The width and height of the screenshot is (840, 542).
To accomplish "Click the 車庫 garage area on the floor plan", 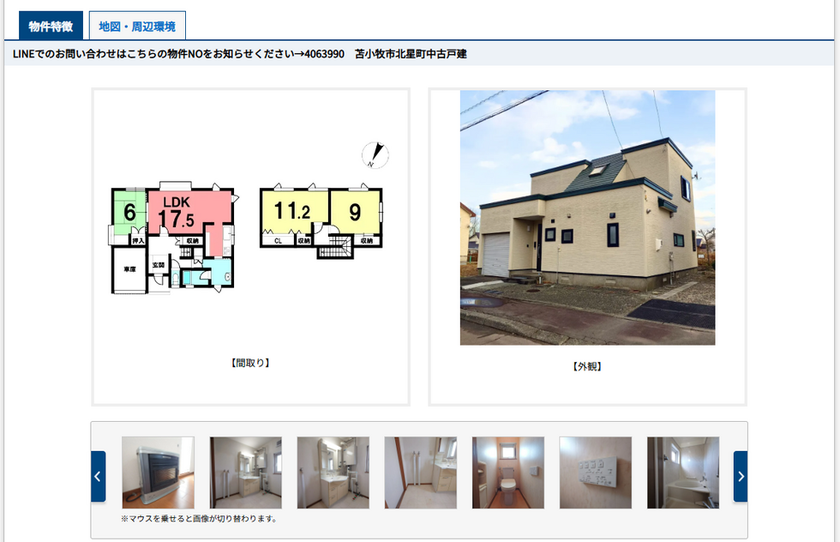I will [129, 270].
